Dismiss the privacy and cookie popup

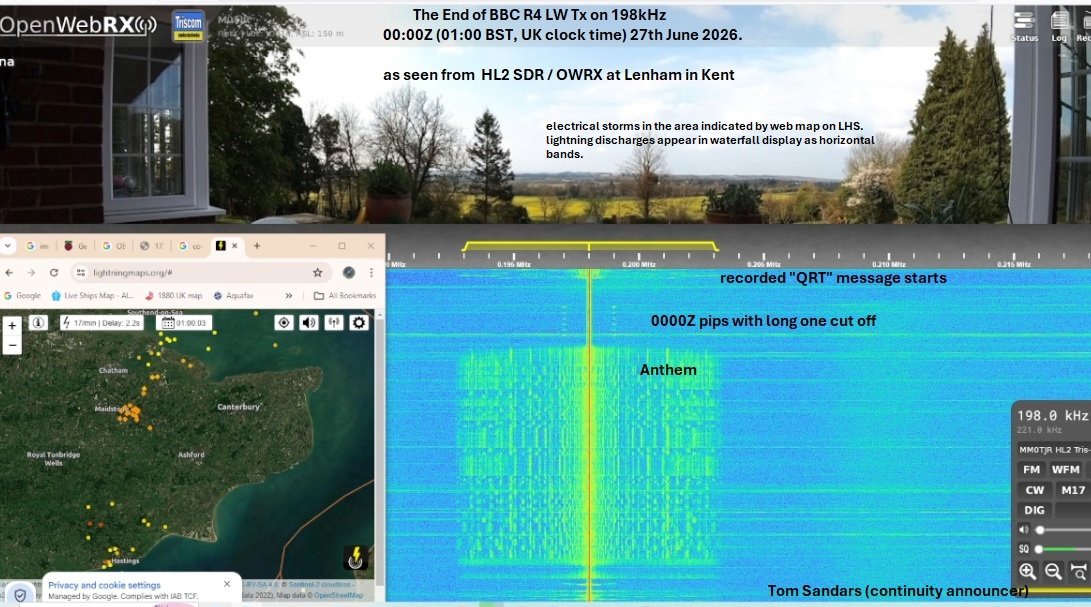[227, 584]
